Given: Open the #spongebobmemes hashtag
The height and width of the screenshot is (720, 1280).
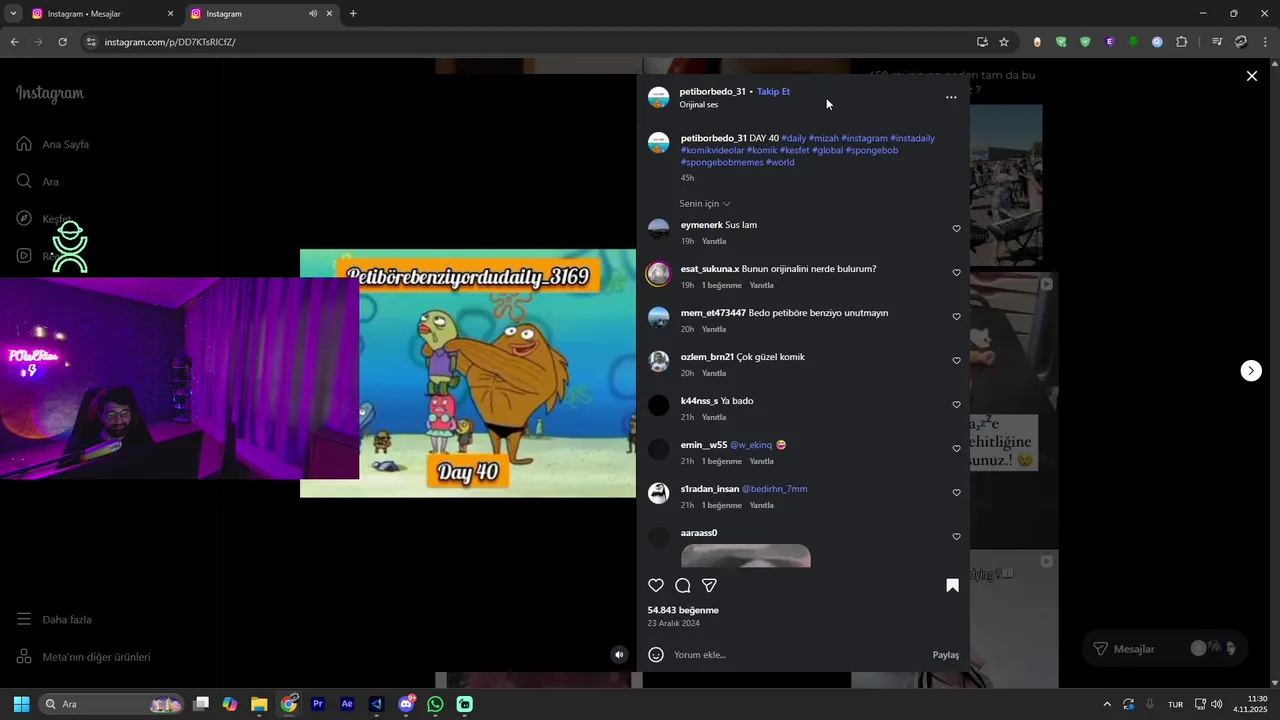Looking at the screenshot, I should click(x=722, y=162).
